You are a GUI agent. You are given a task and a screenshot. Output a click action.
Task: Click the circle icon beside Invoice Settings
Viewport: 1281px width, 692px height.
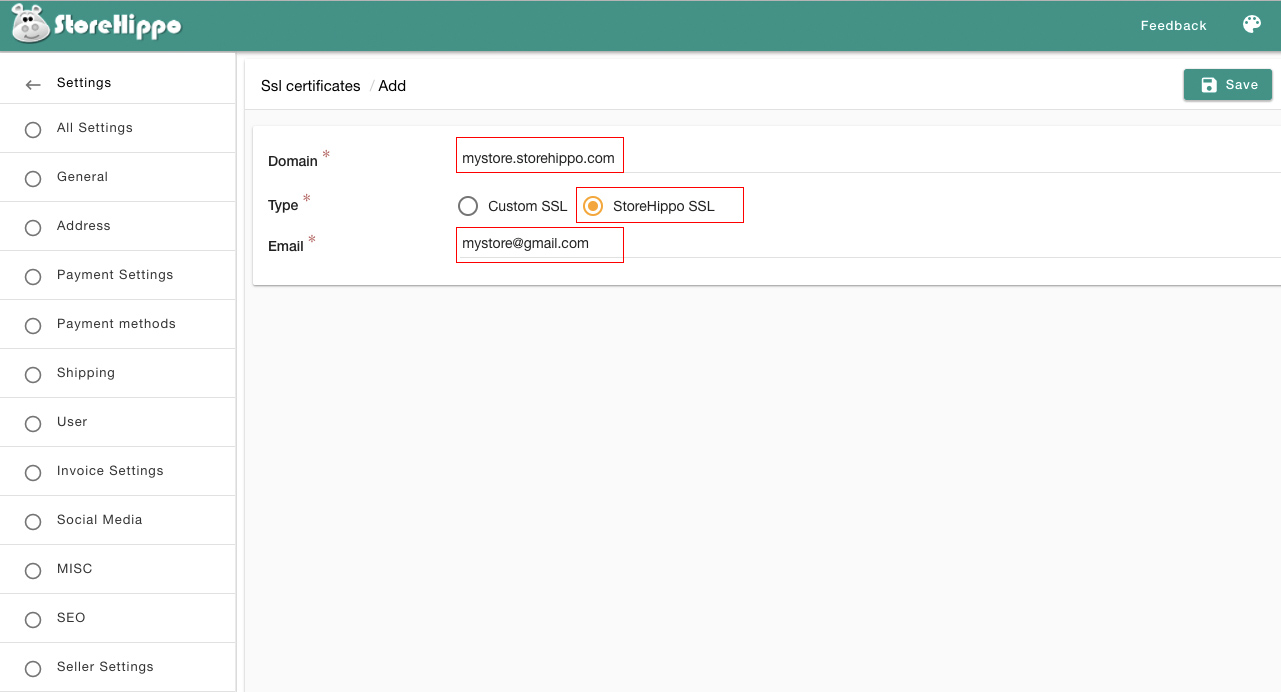(x=33, y=473)
